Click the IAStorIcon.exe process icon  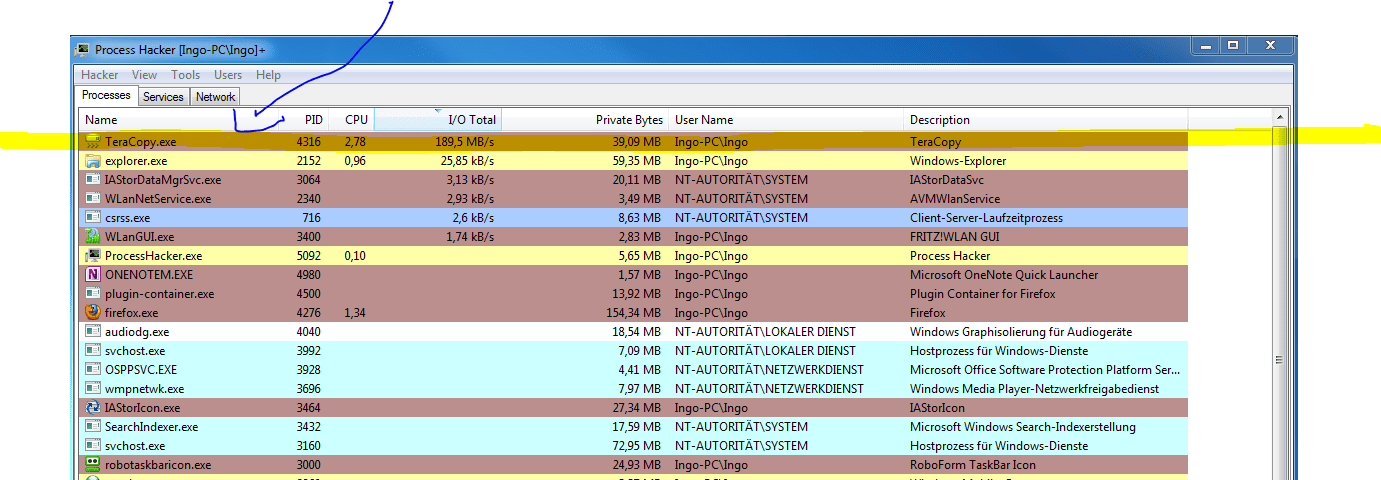tap(93, 408)
